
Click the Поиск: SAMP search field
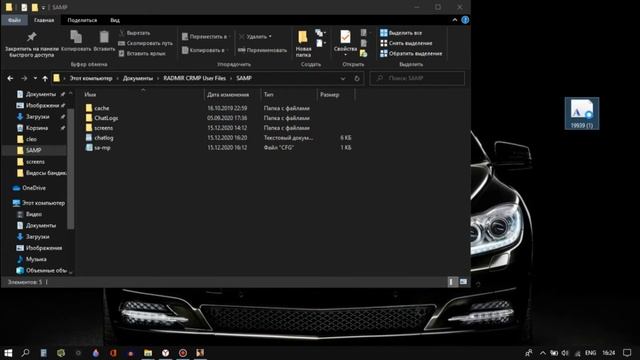tap(417, 78)
